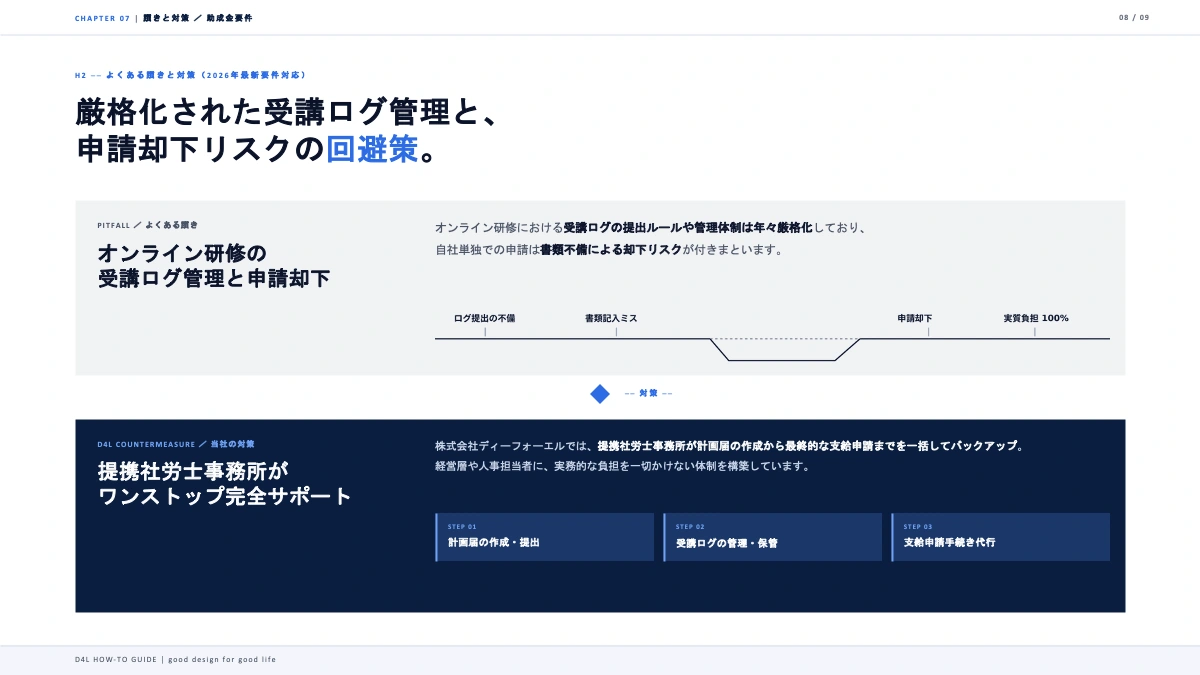Click the page counter 08 / 09

click(1134, 18)
